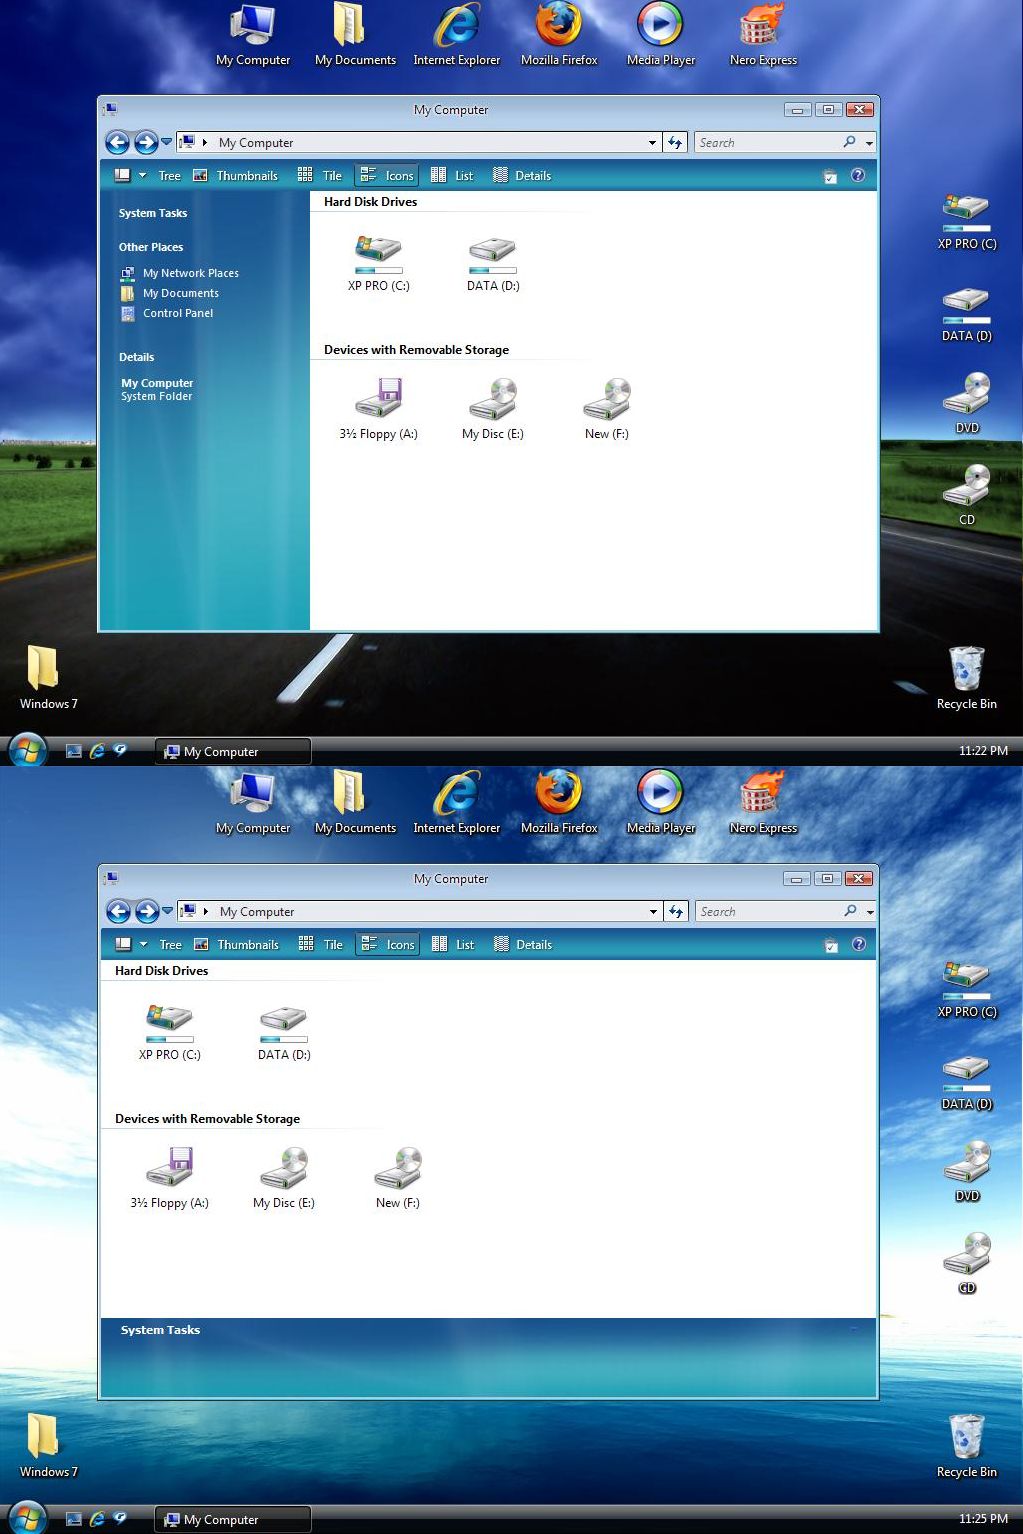Launch Mozilla Firefox on the sky wallpaper desktop

click(x=558, y=796)
